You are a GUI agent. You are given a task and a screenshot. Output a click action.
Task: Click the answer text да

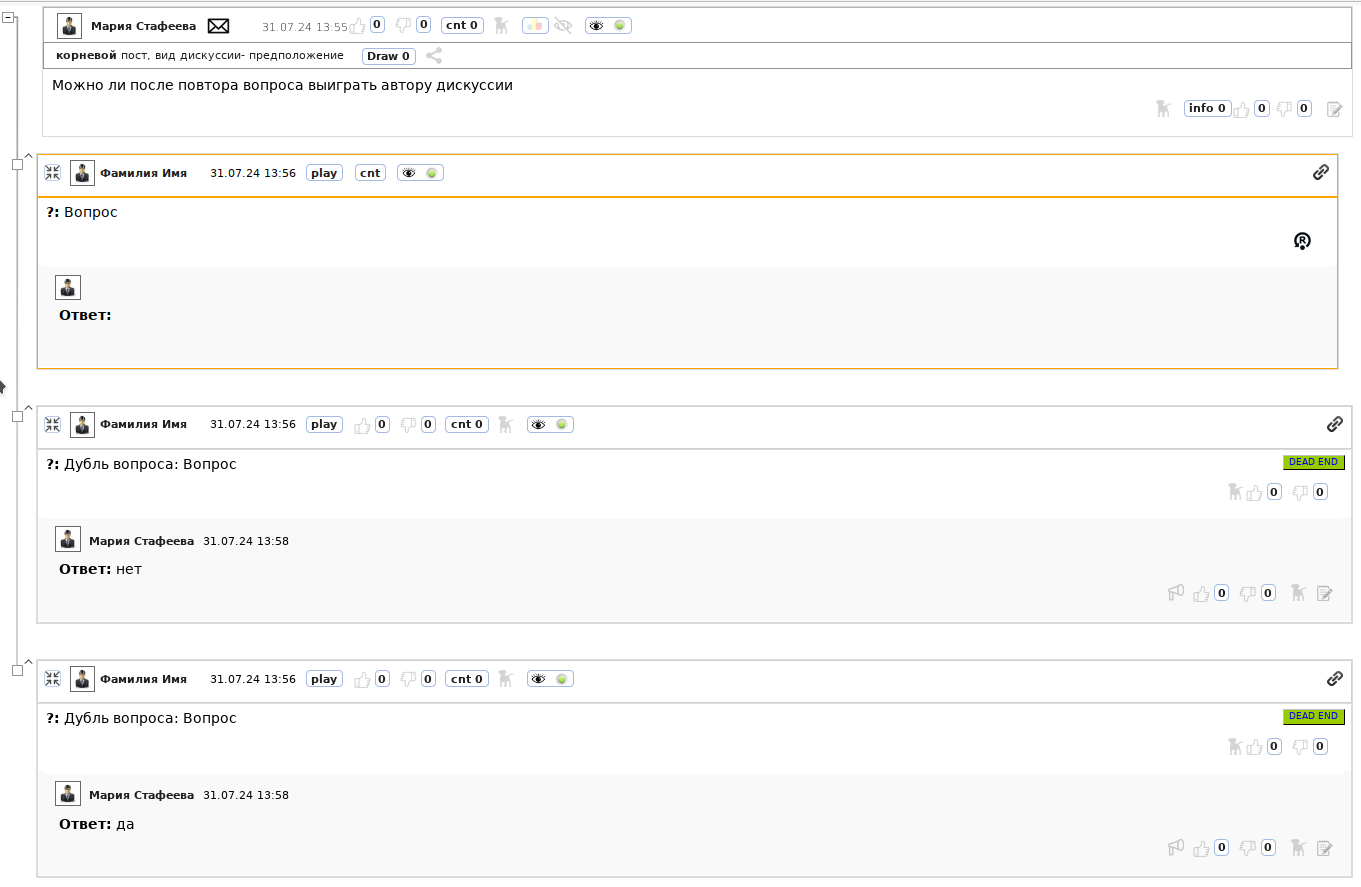pyautogui.click(x=125, y=825)
